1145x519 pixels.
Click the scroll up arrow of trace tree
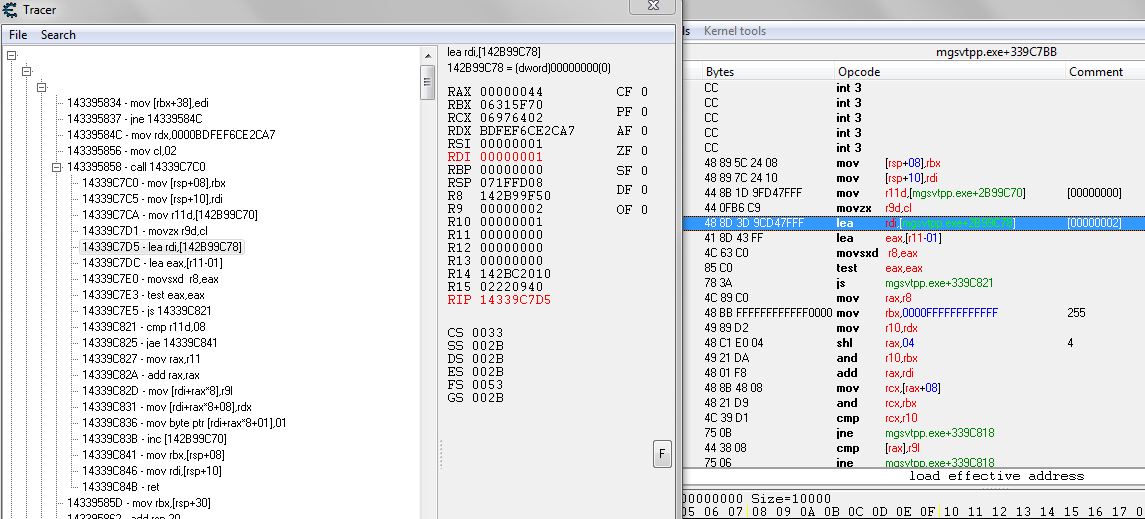(428, 55)
